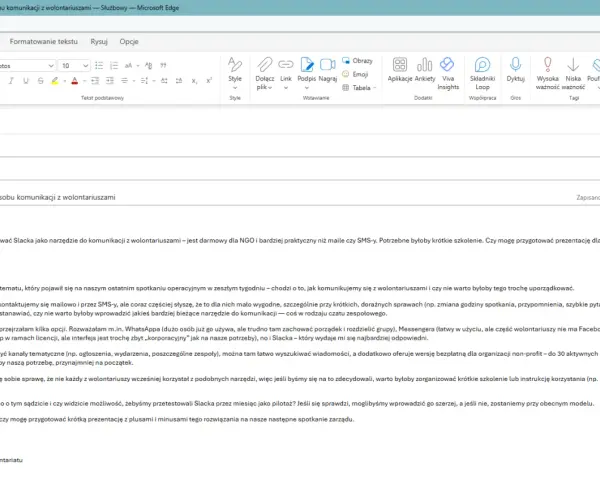Open highlight color dropdown arrow
600x480 pixels.
(65, 81)
